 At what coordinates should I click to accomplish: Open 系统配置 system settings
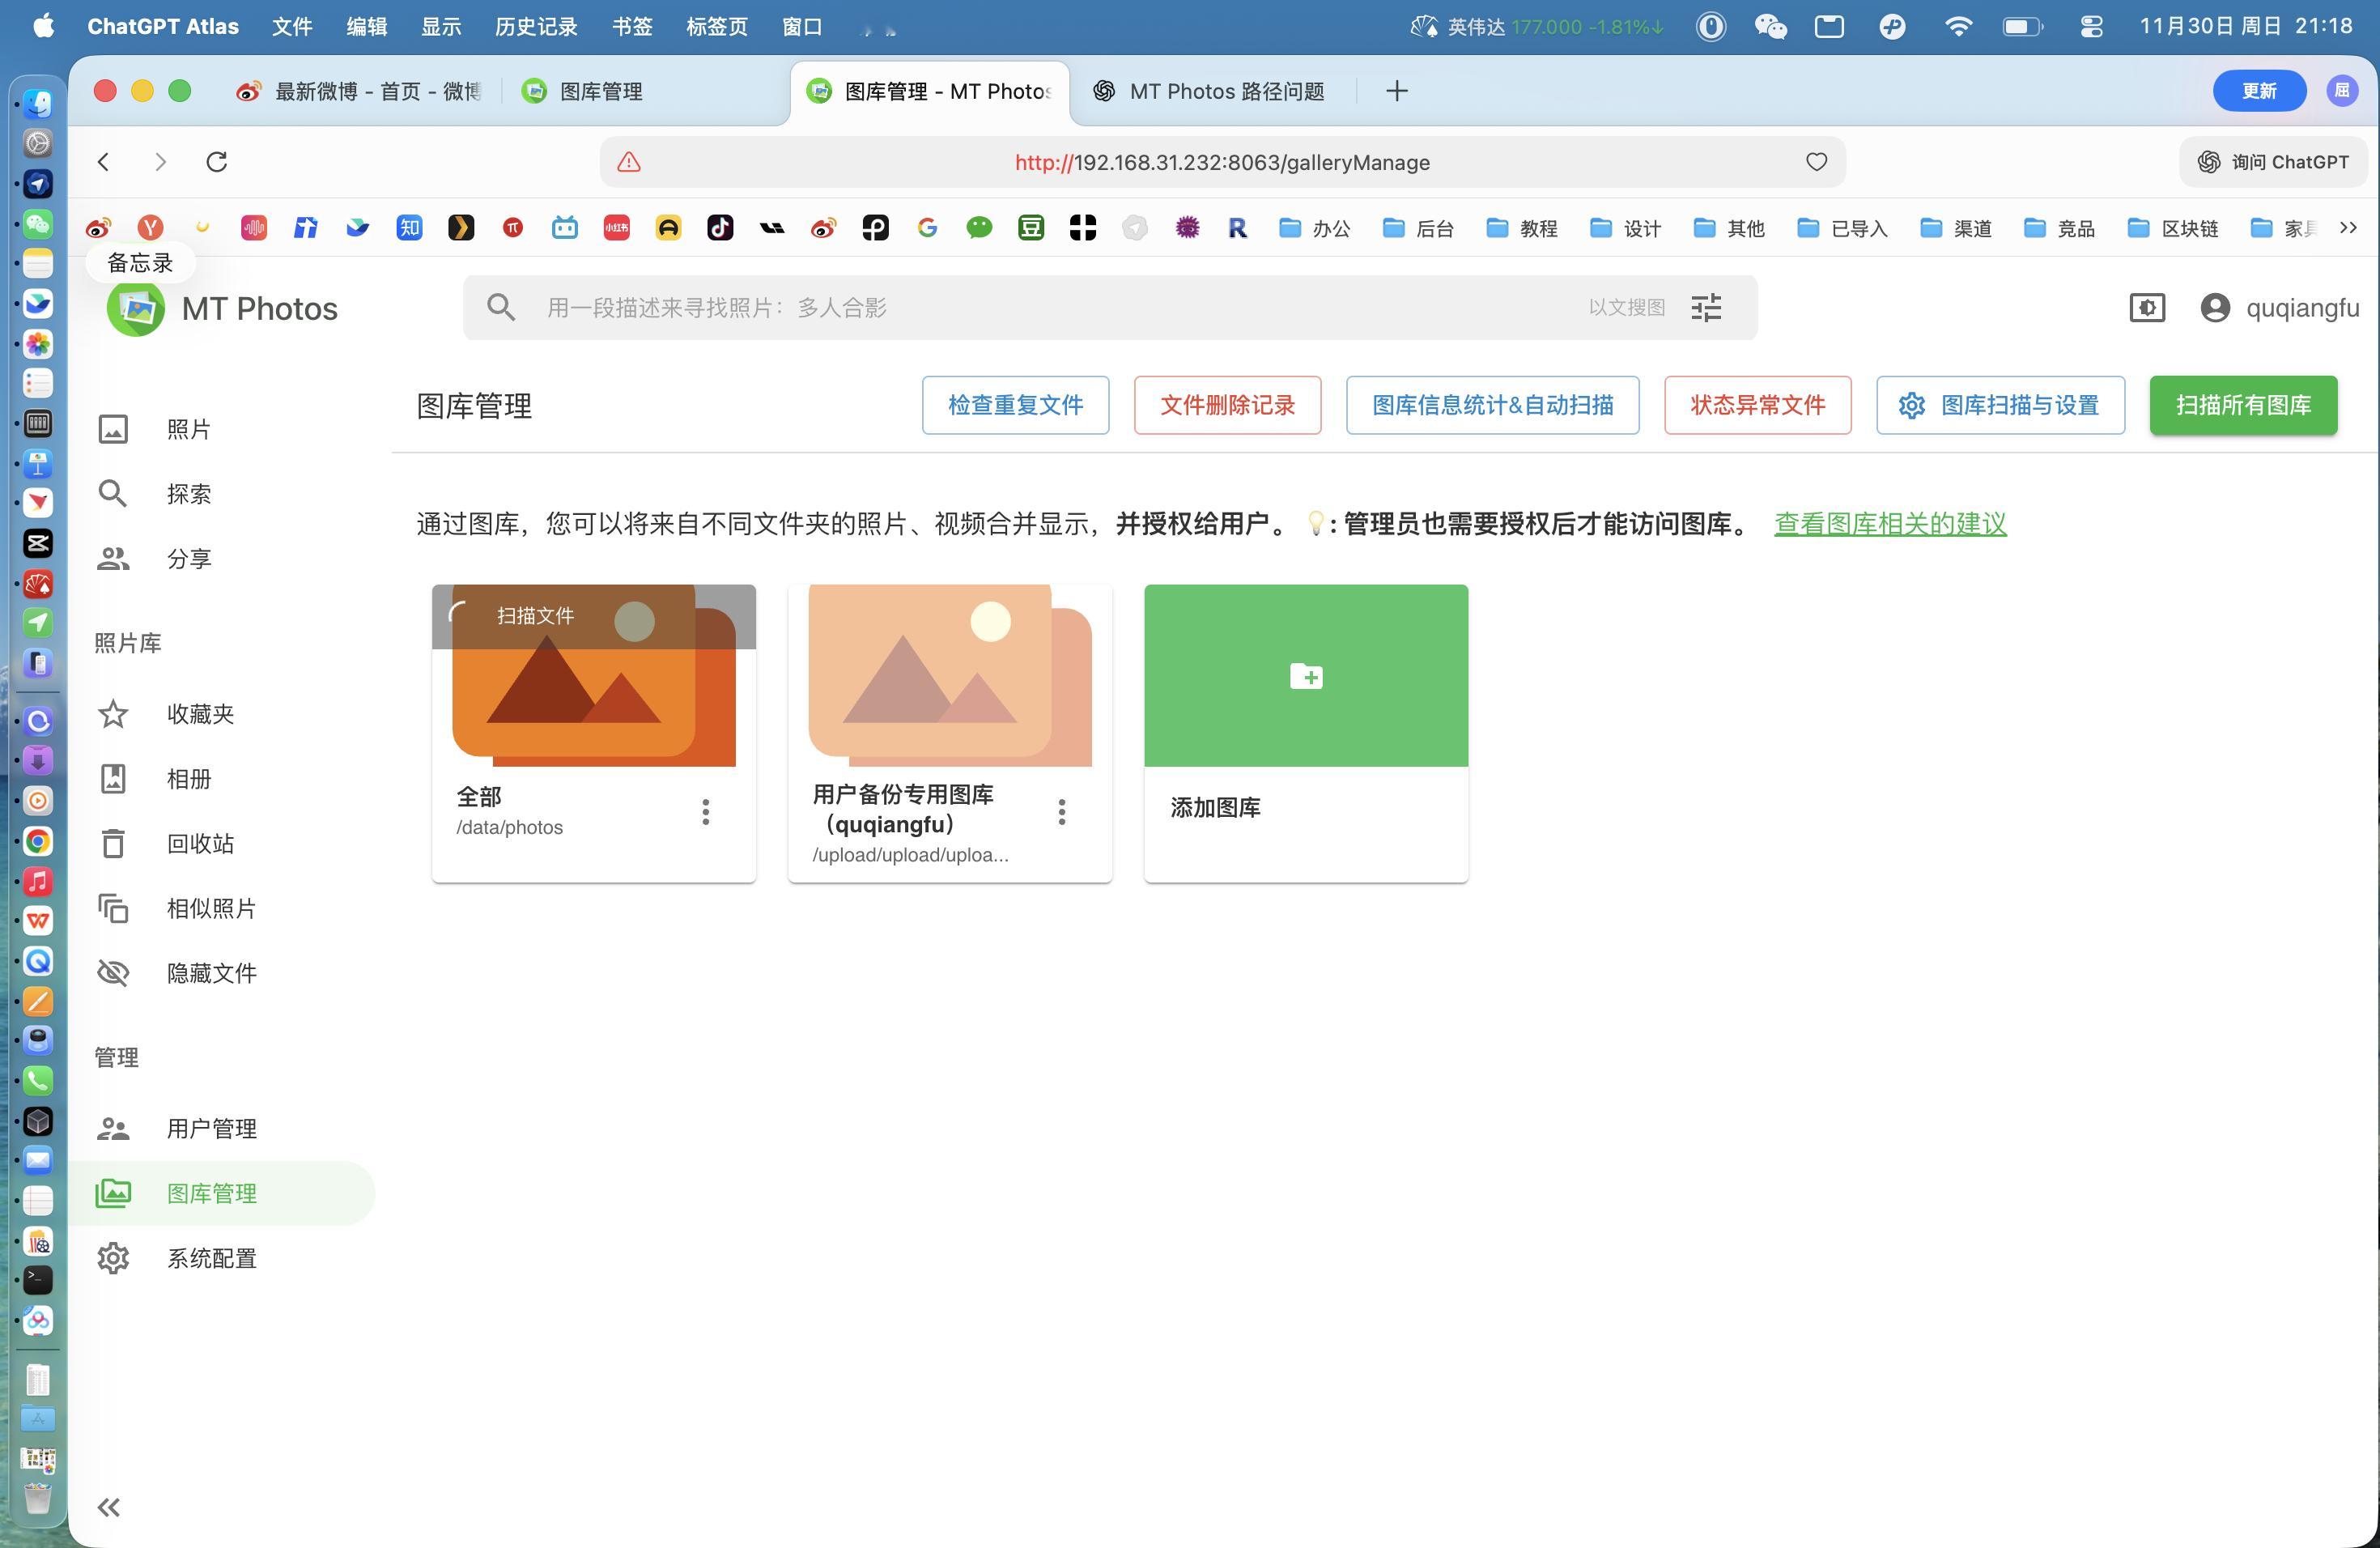point(212,1258)
